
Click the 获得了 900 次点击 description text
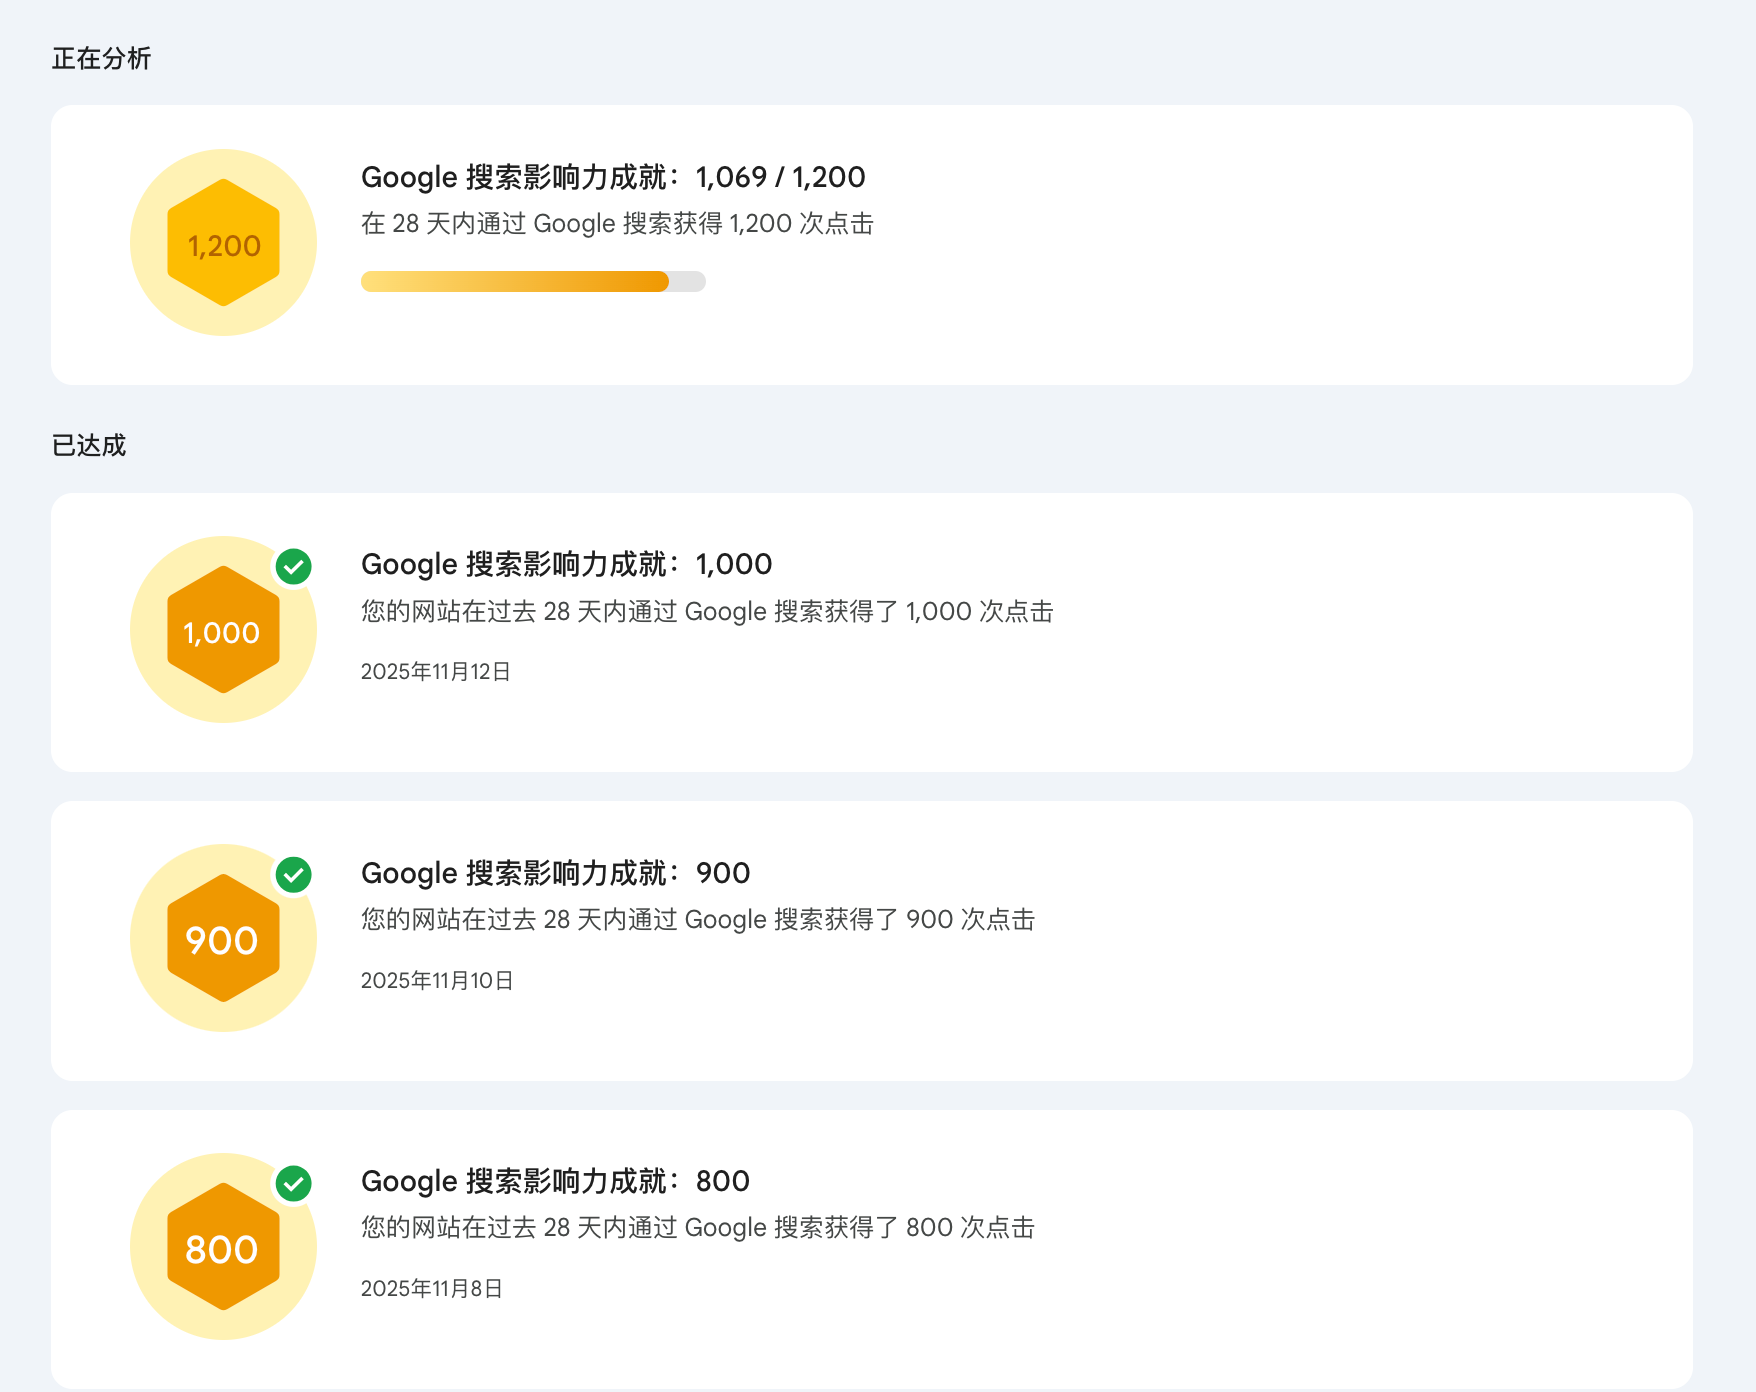pyautogui.click(x=698, y=920)
